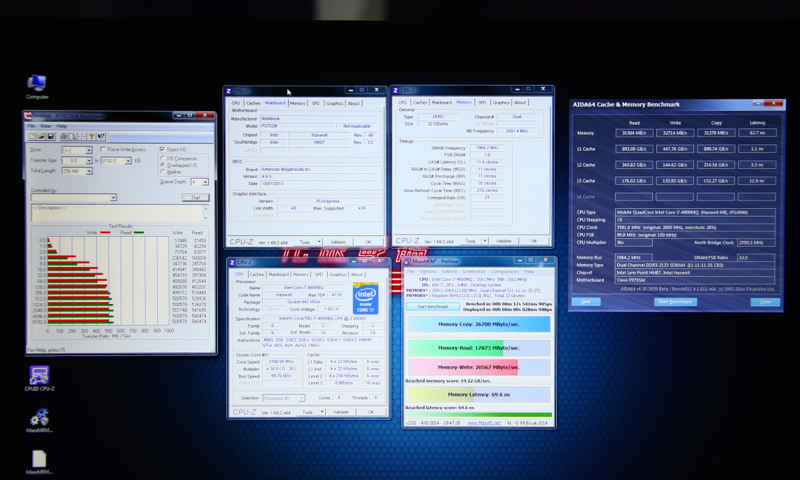The image size is (800, 480).
Task: Click Start benchmark in MaxxMEM
Action: [433, 307]
